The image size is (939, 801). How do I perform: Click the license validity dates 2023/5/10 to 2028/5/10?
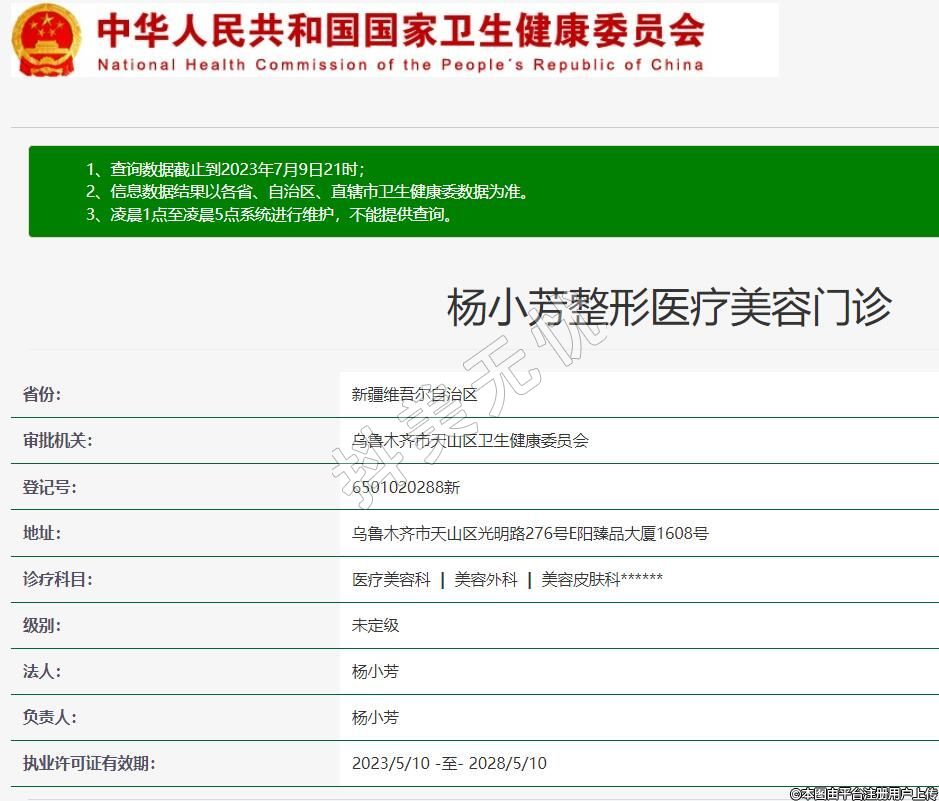(x=449, y=763)
